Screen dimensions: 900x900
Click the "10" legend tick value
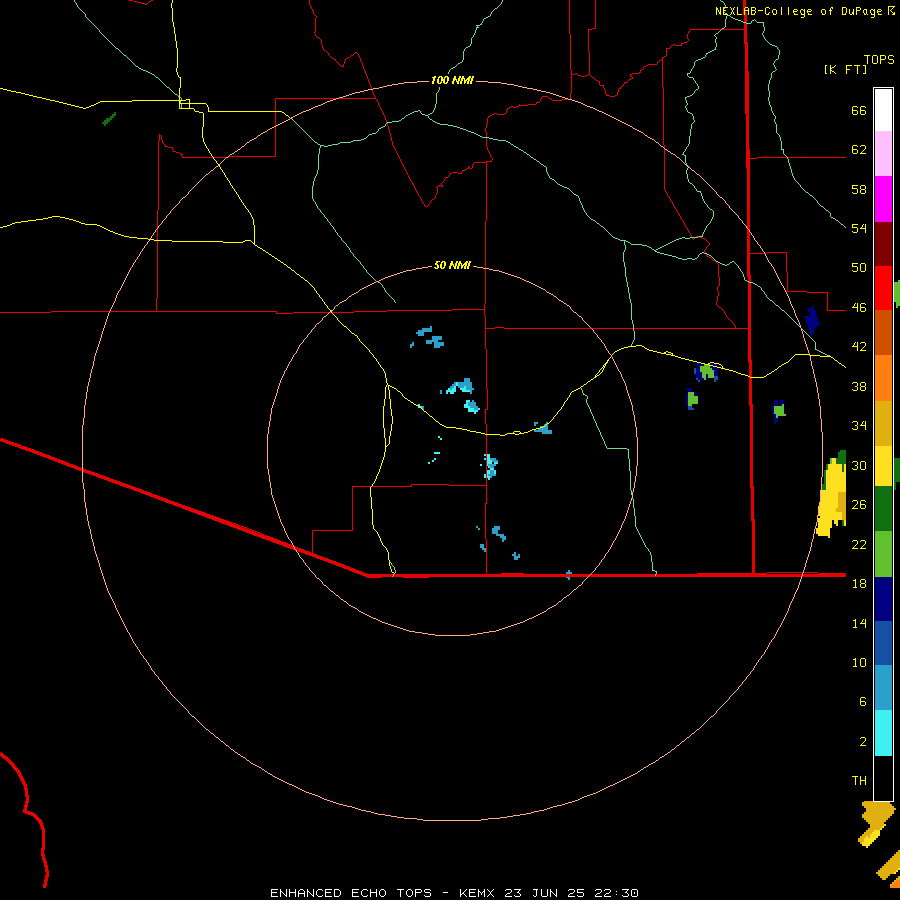pos(859,662)
